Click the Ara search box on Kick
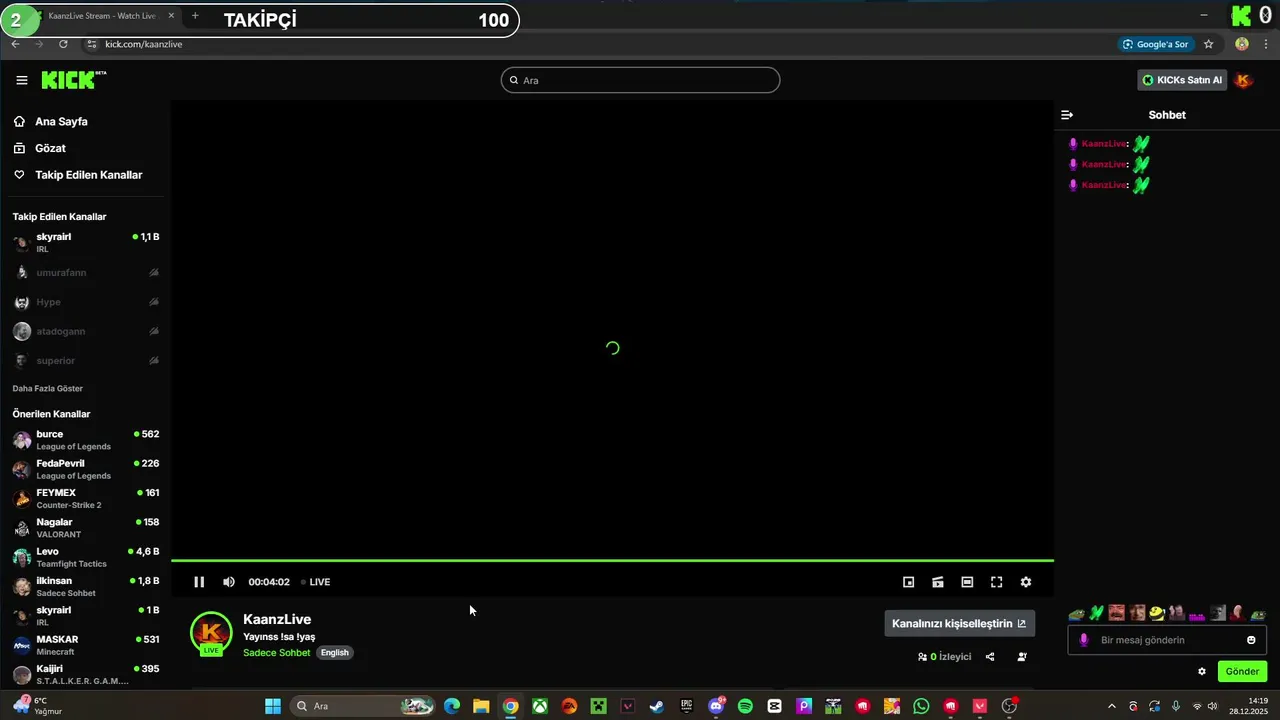This screenshot has width=1280, height=720. [x=640, y=80]
